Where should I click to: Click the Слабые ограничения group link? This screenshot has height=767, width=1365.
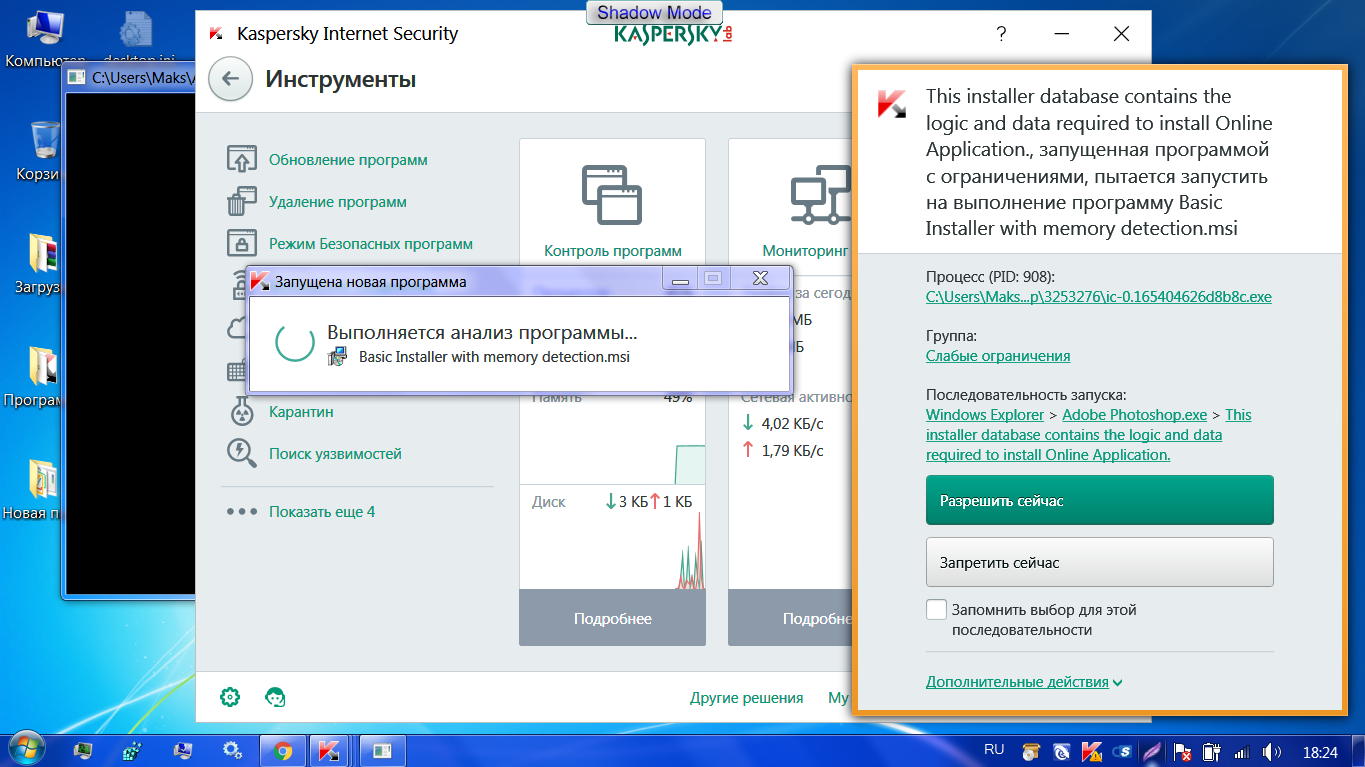point(998,356)
